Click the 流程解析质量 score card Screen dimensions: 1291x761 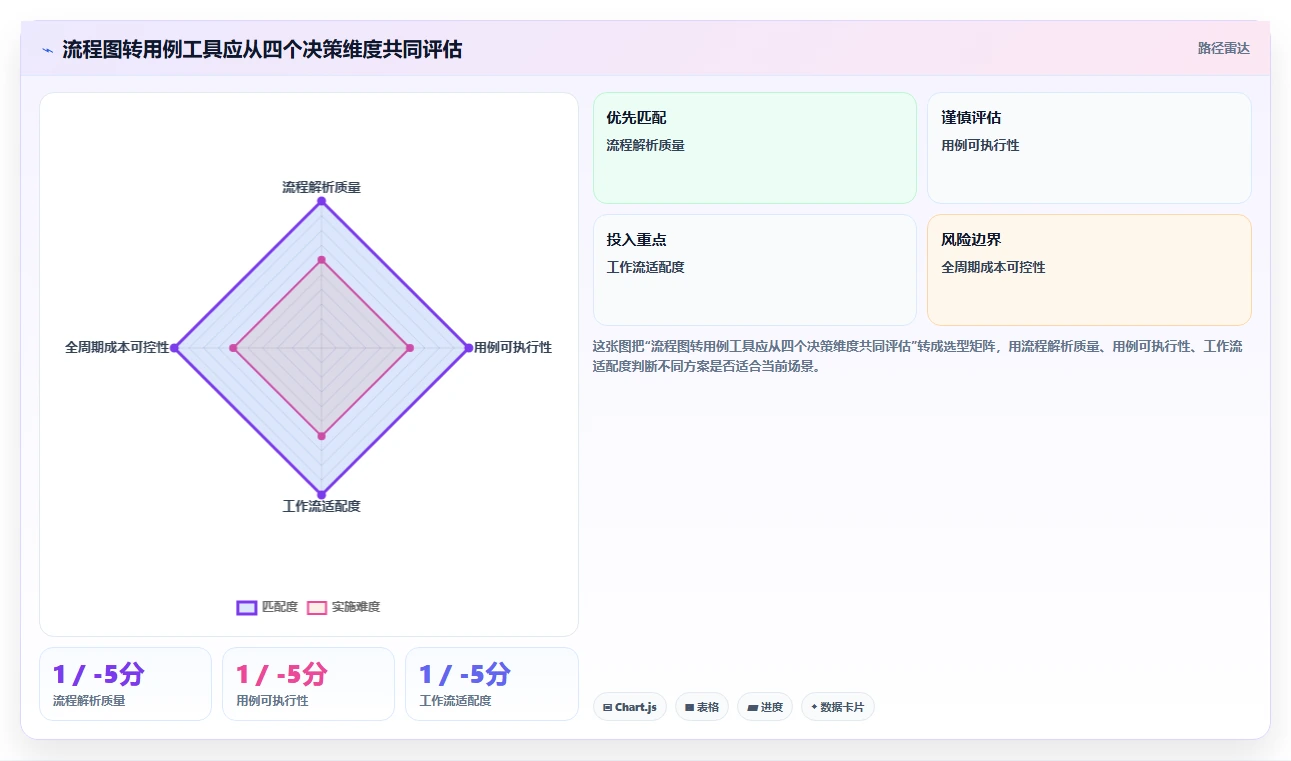(125, 684)
